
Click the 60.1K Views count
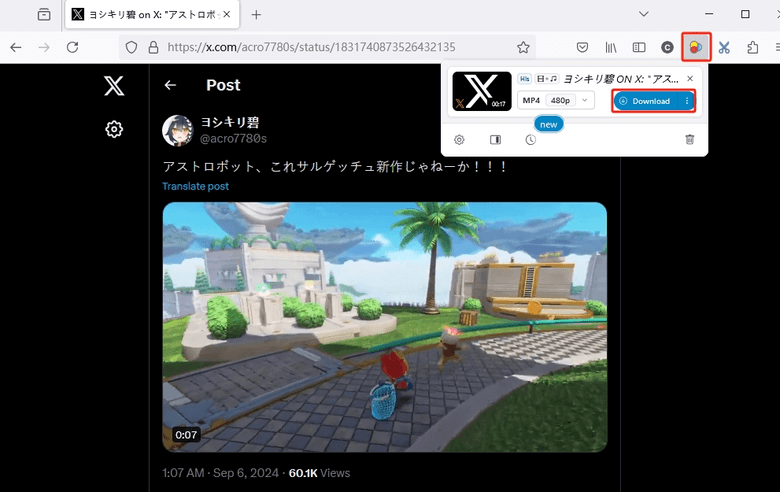click(x=319, y=473)
